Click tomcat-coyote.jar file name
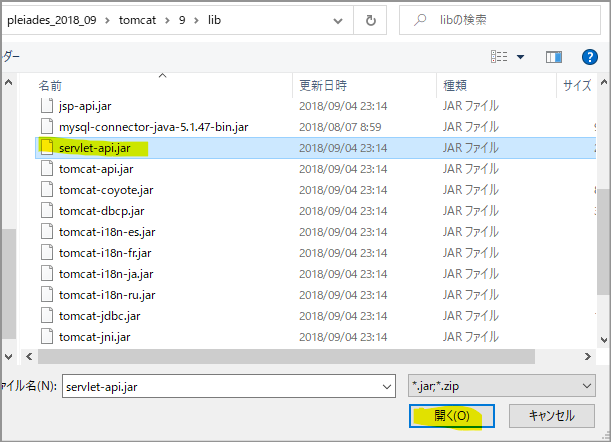 coord(106,190)
